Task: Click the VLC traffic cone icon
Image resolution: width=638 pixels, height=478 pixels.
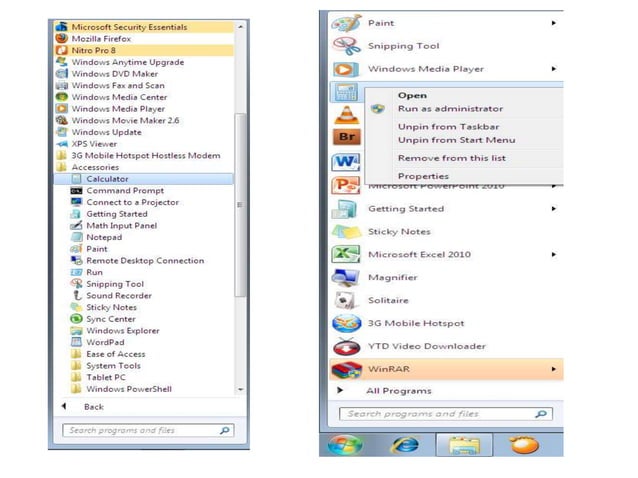Action: (346, 115)
